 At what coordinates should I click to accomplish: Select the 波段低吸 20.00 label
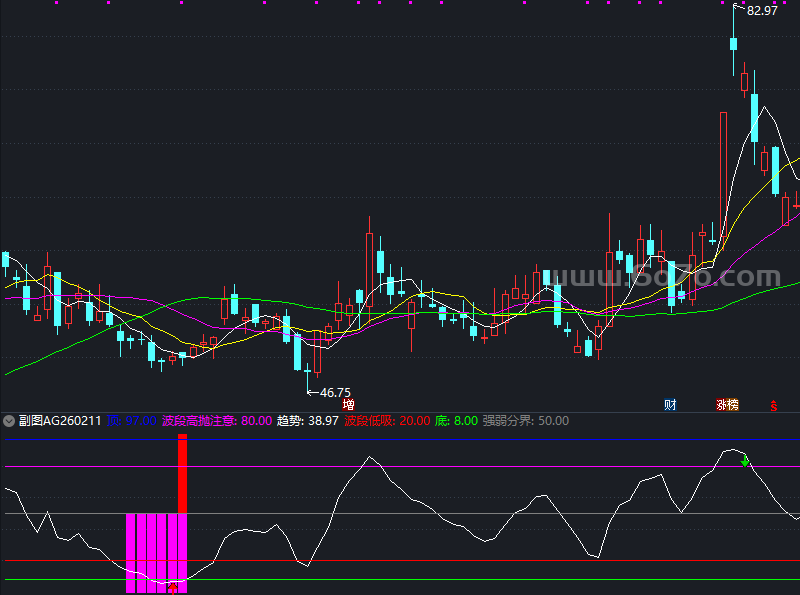tap(387, 421)
